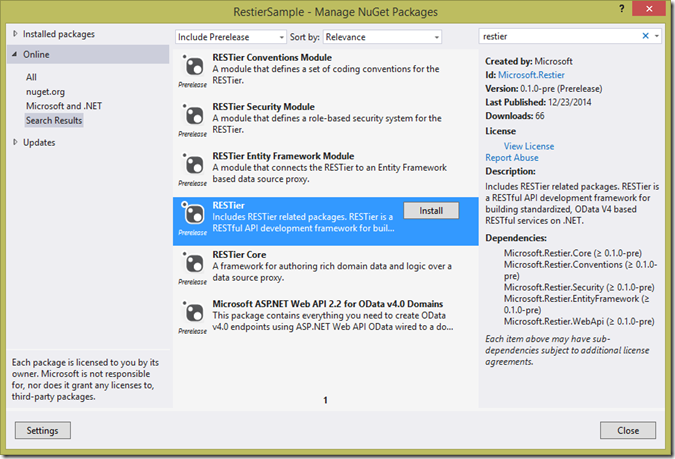The width and height of the screenshot is (675, 459).
Task: Close the Manage NuGet Packages dialog
Action: pos(628,431)
